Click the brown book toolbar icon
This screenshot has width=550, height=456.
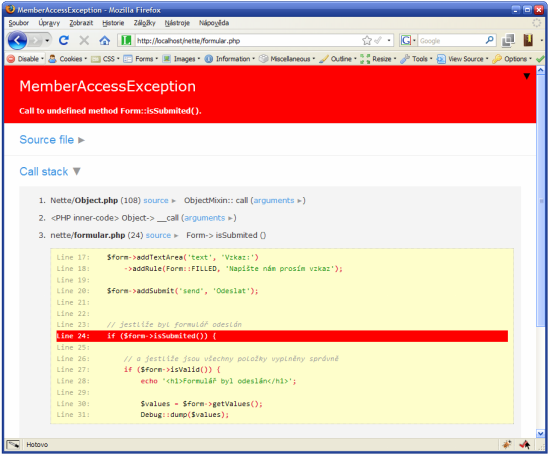[x=528, y=41]
